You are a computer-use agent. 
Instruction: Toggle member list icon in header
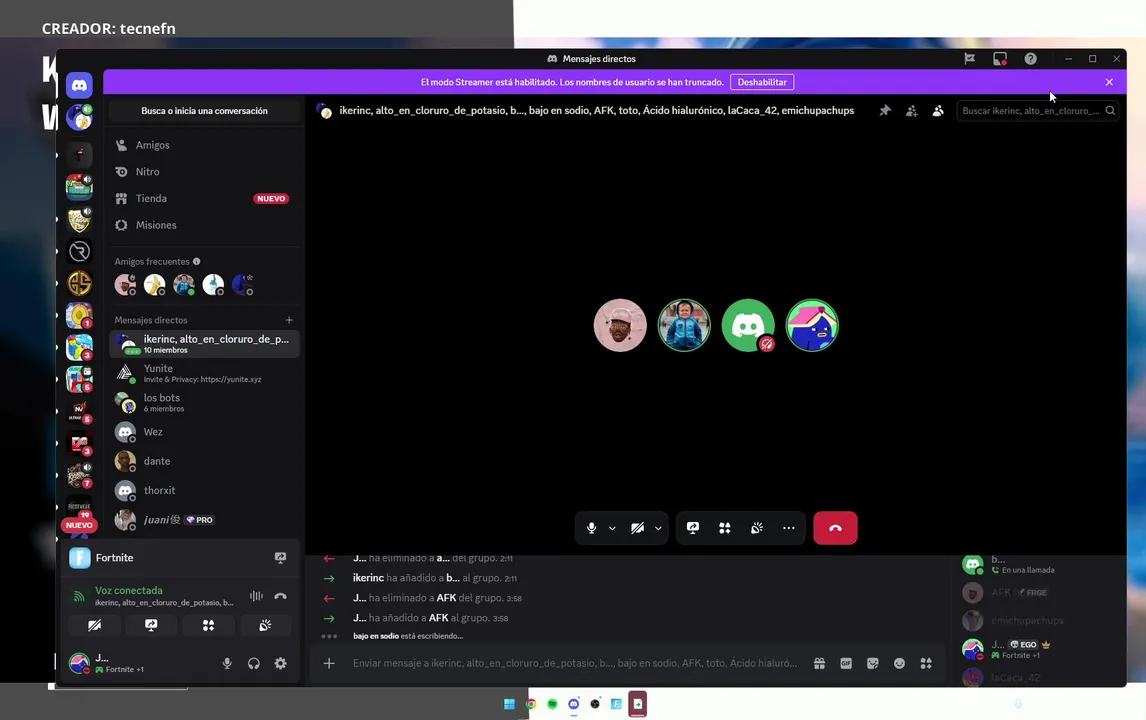[938, 111]
